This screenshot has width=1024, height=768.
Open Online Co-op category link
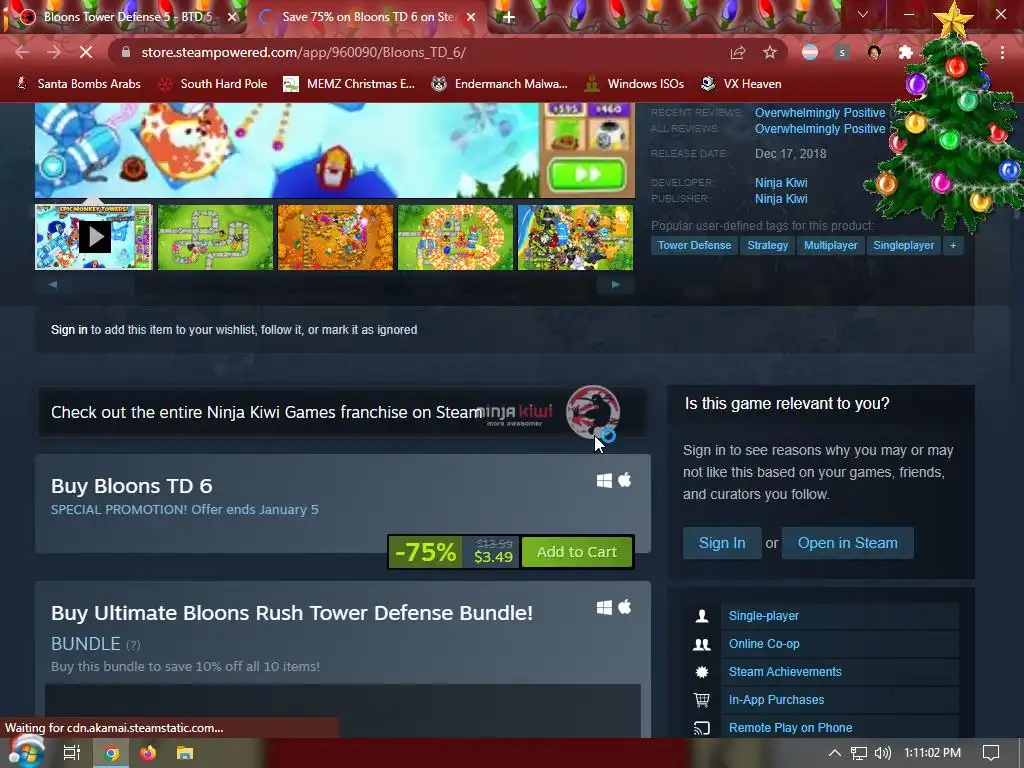(x=764, y=644)
